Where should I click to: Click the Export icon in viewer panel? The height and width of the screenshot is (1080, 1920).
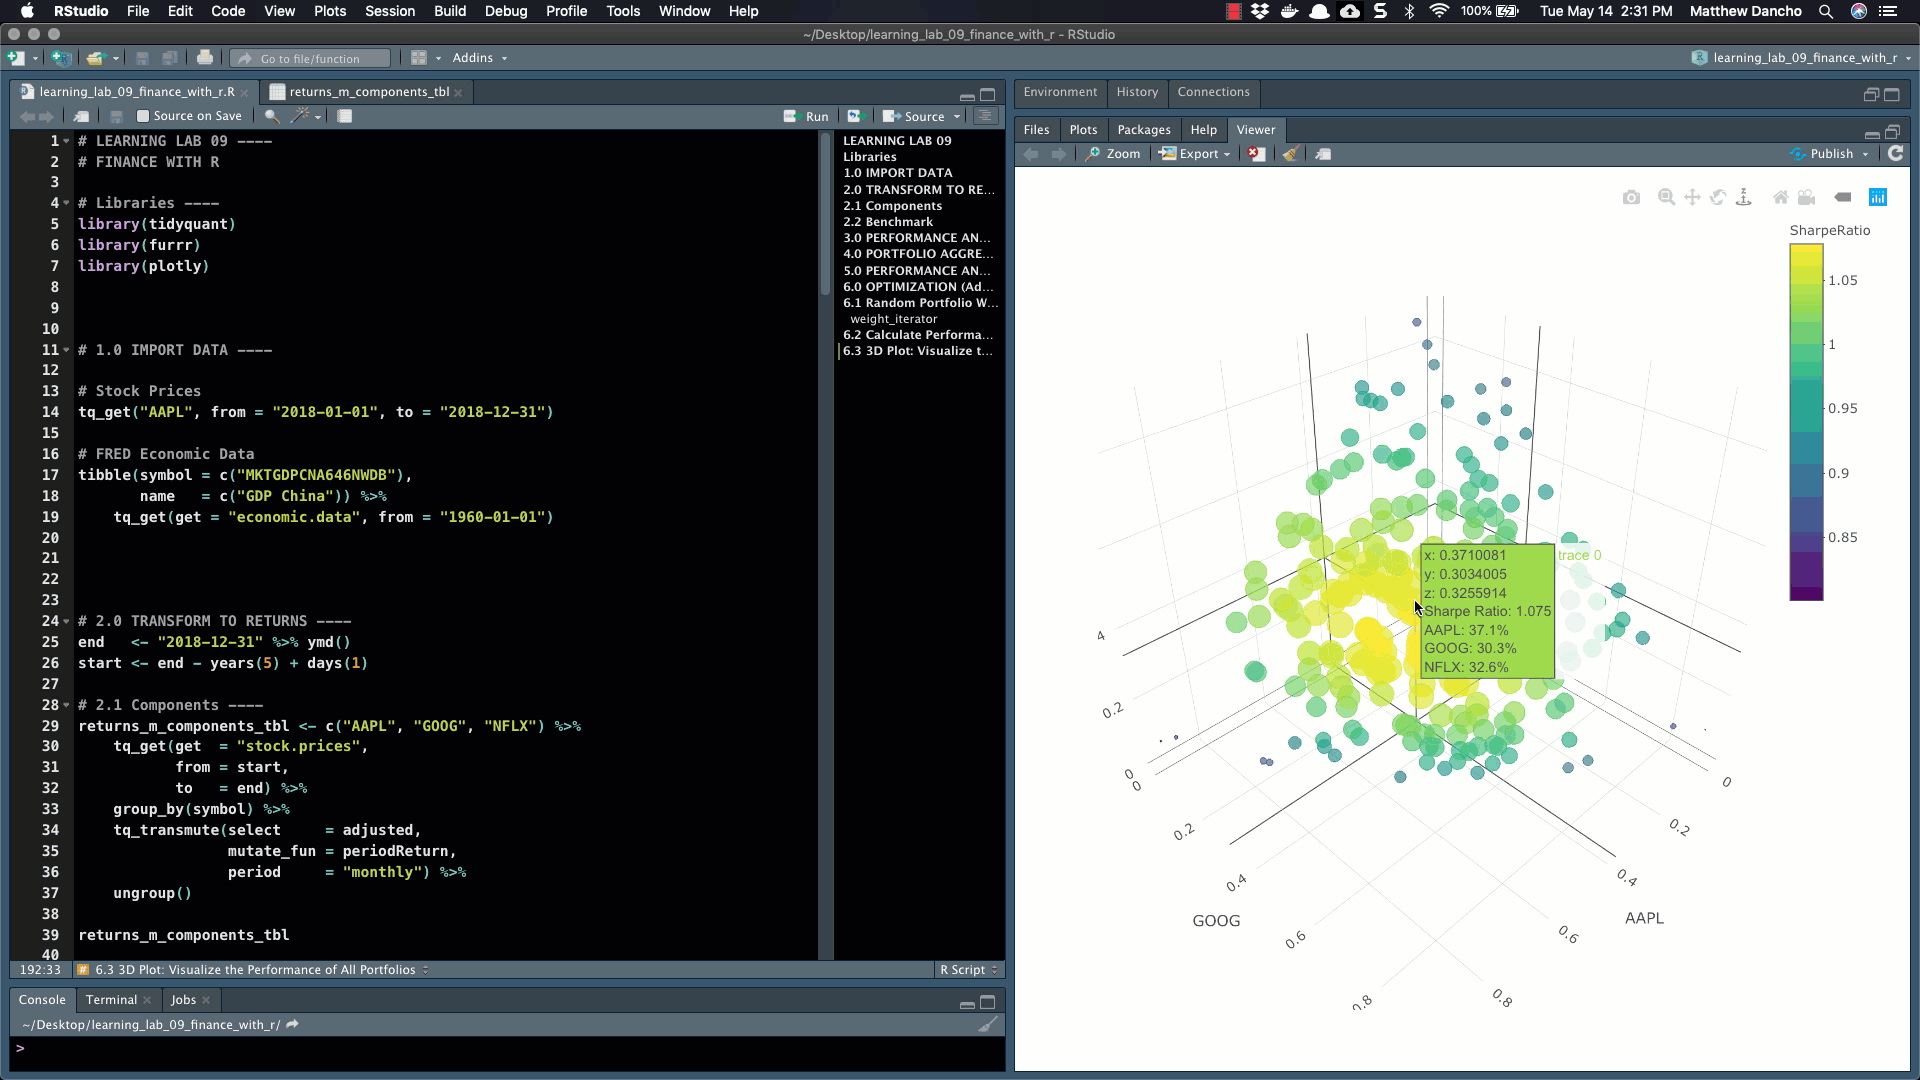(1191, 154)
